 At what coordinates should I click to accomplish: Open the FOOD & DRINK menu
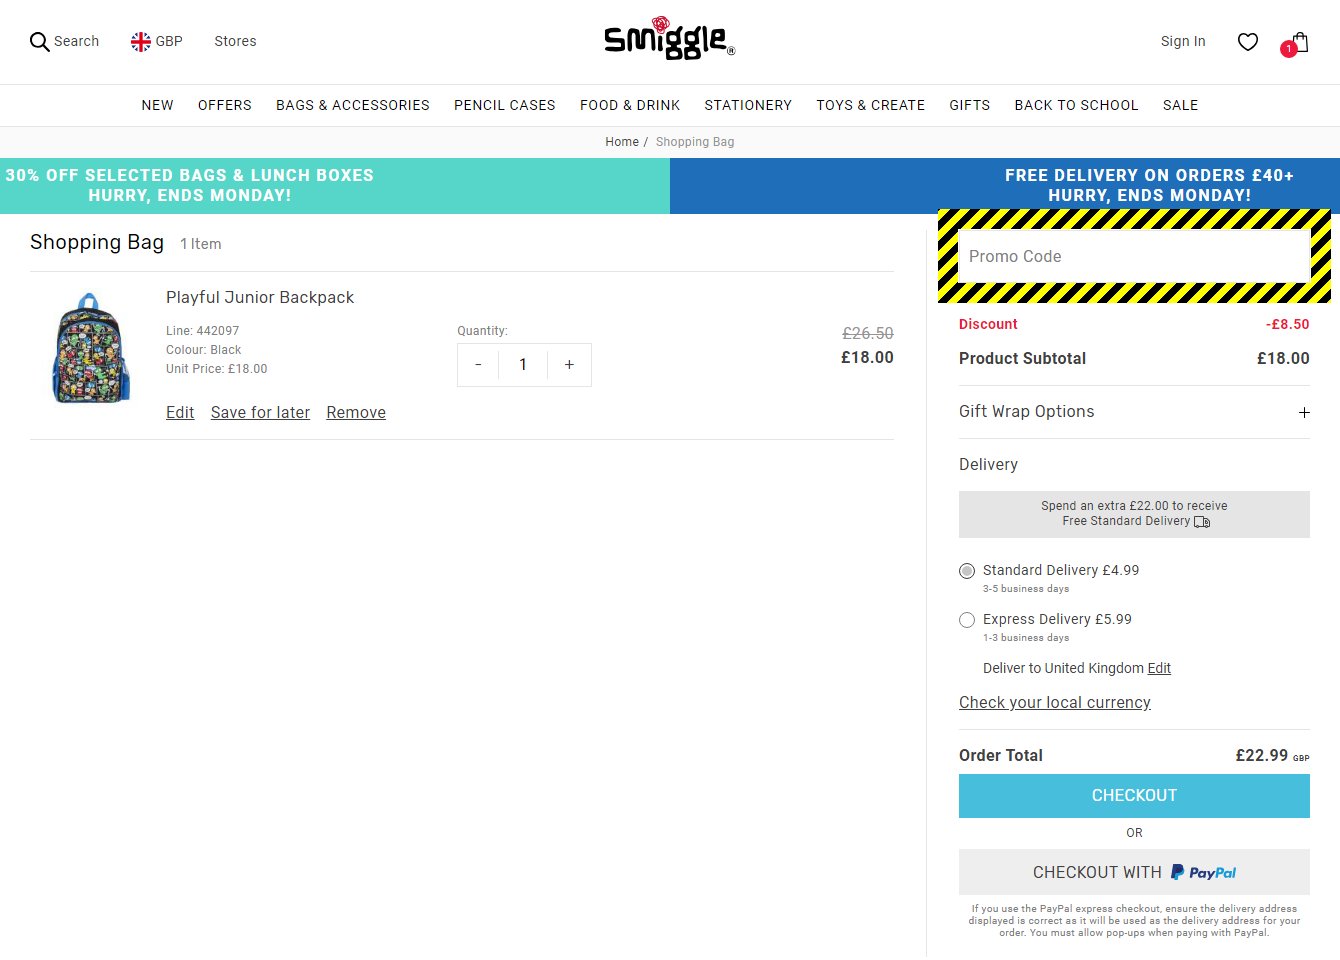click(x=630, y=105)
